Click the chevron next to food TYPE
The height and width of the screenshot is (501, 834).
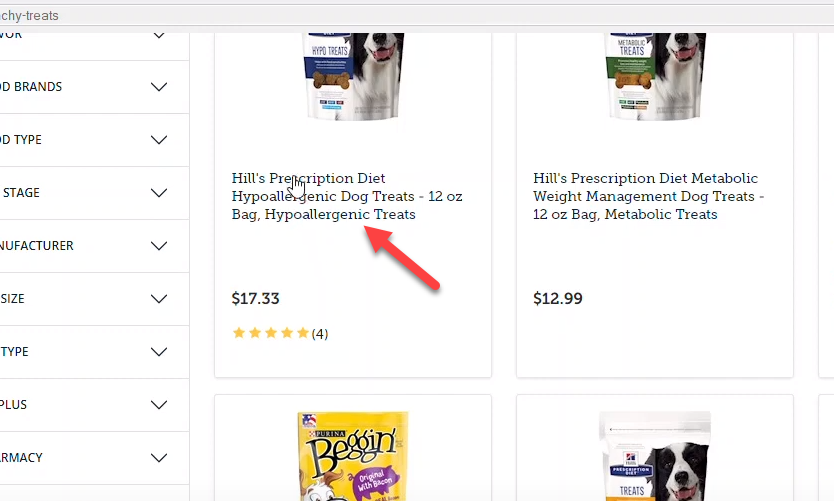[159, 140]
